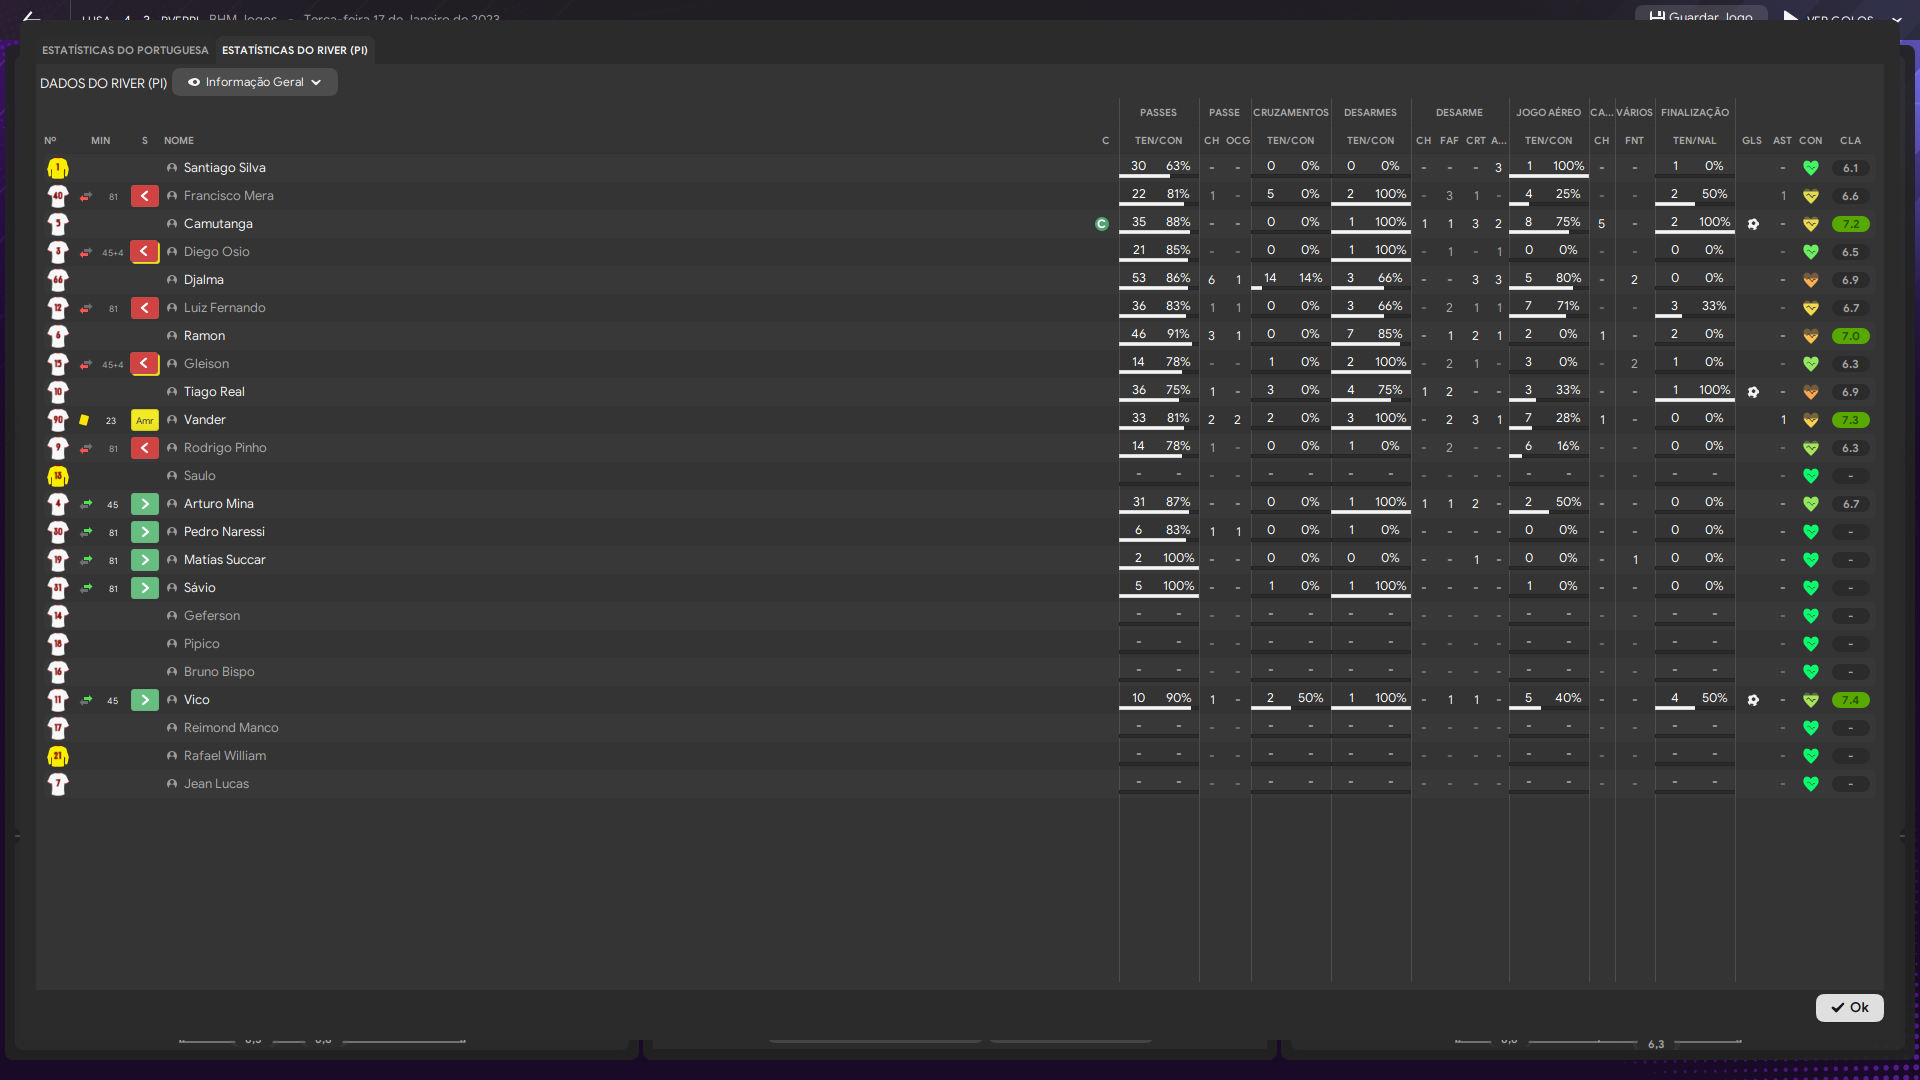Click the red substituted-off arrow for Luiz Fernando
Screen dimensions: 1920x1080
pos(145,308)
